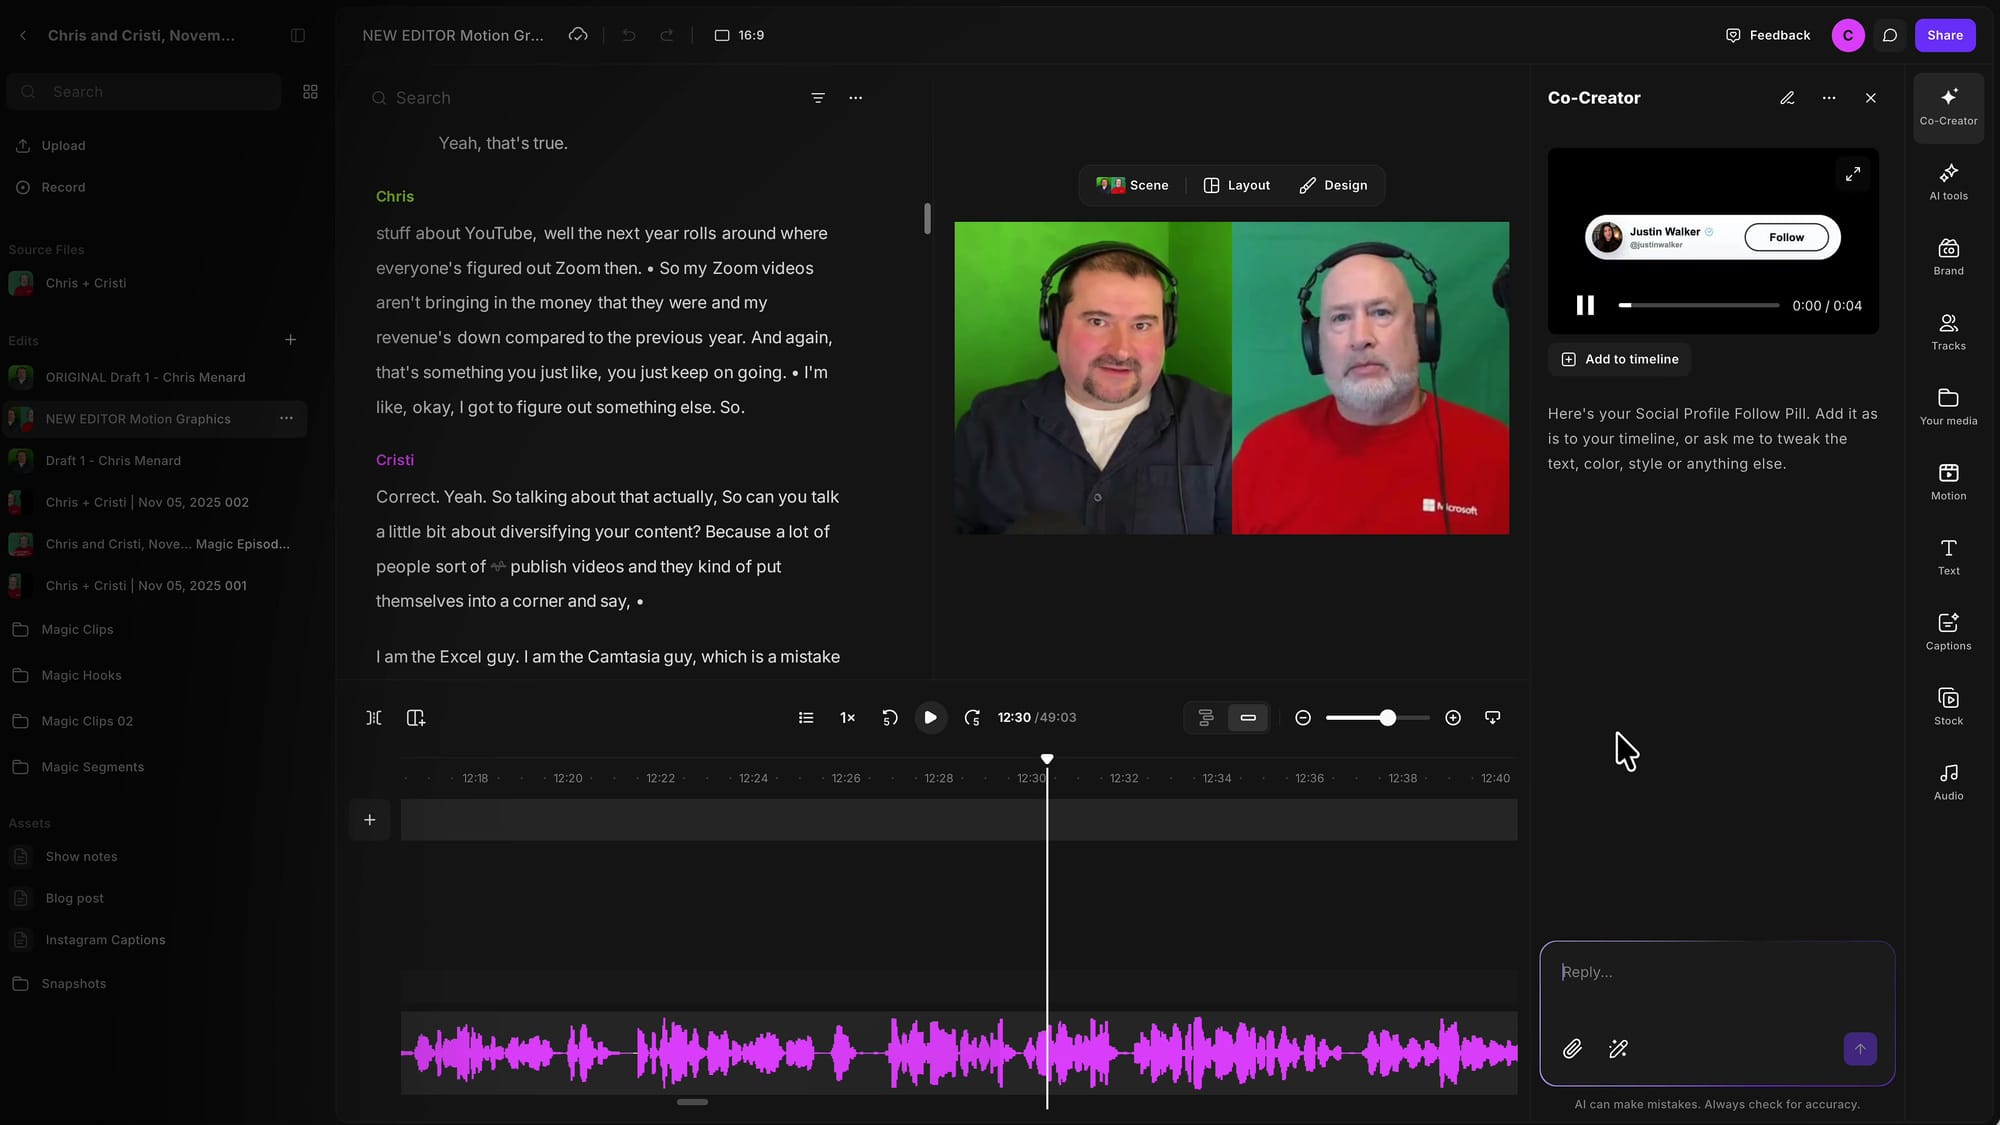Select Upload in the left sidebar
The height and width of the screenshot is (1125, 2000).
click(x=50, y=146)
